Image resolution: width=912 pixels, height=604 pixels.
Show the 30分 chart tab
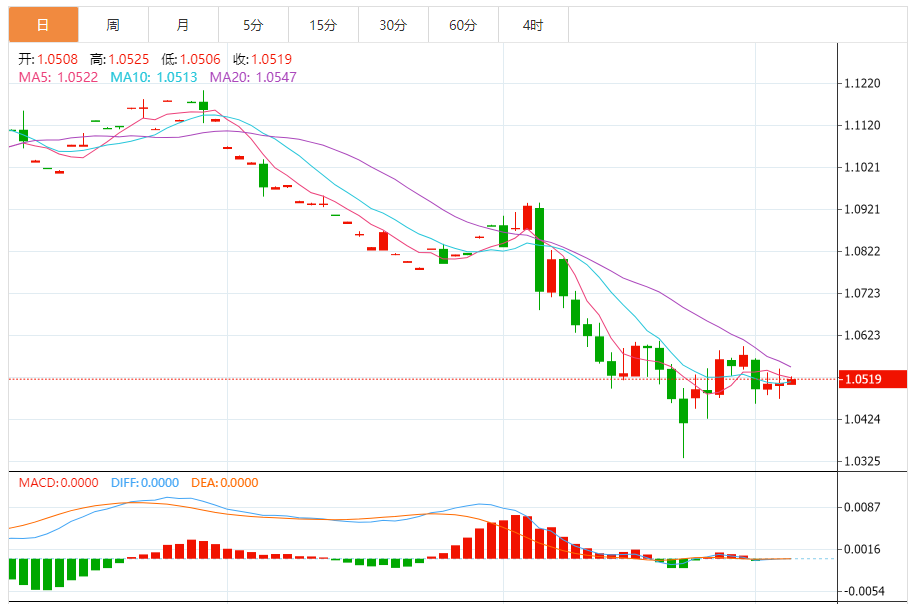(x=393, y=25)
